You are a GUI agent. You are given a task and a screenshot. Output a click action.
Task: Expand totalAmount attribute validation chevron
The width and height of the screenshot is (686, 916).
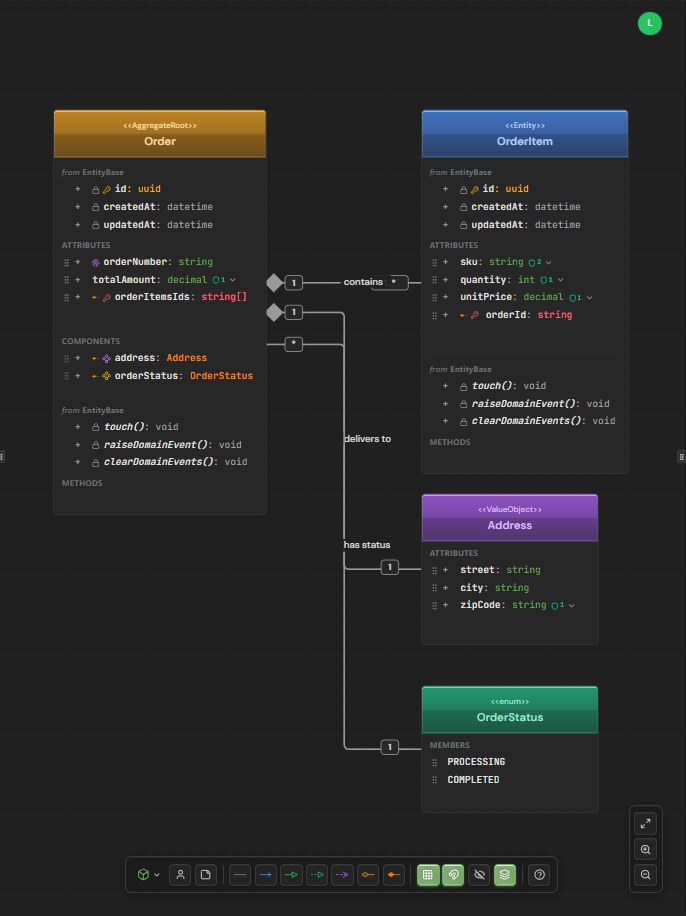tap(232, 280)
